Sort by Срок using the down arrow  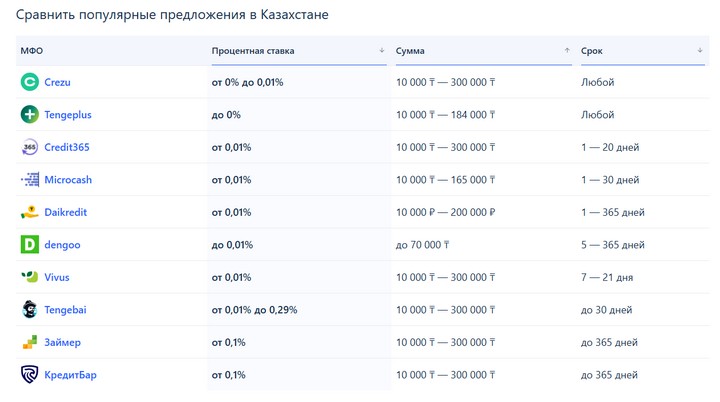coord(700,51)
